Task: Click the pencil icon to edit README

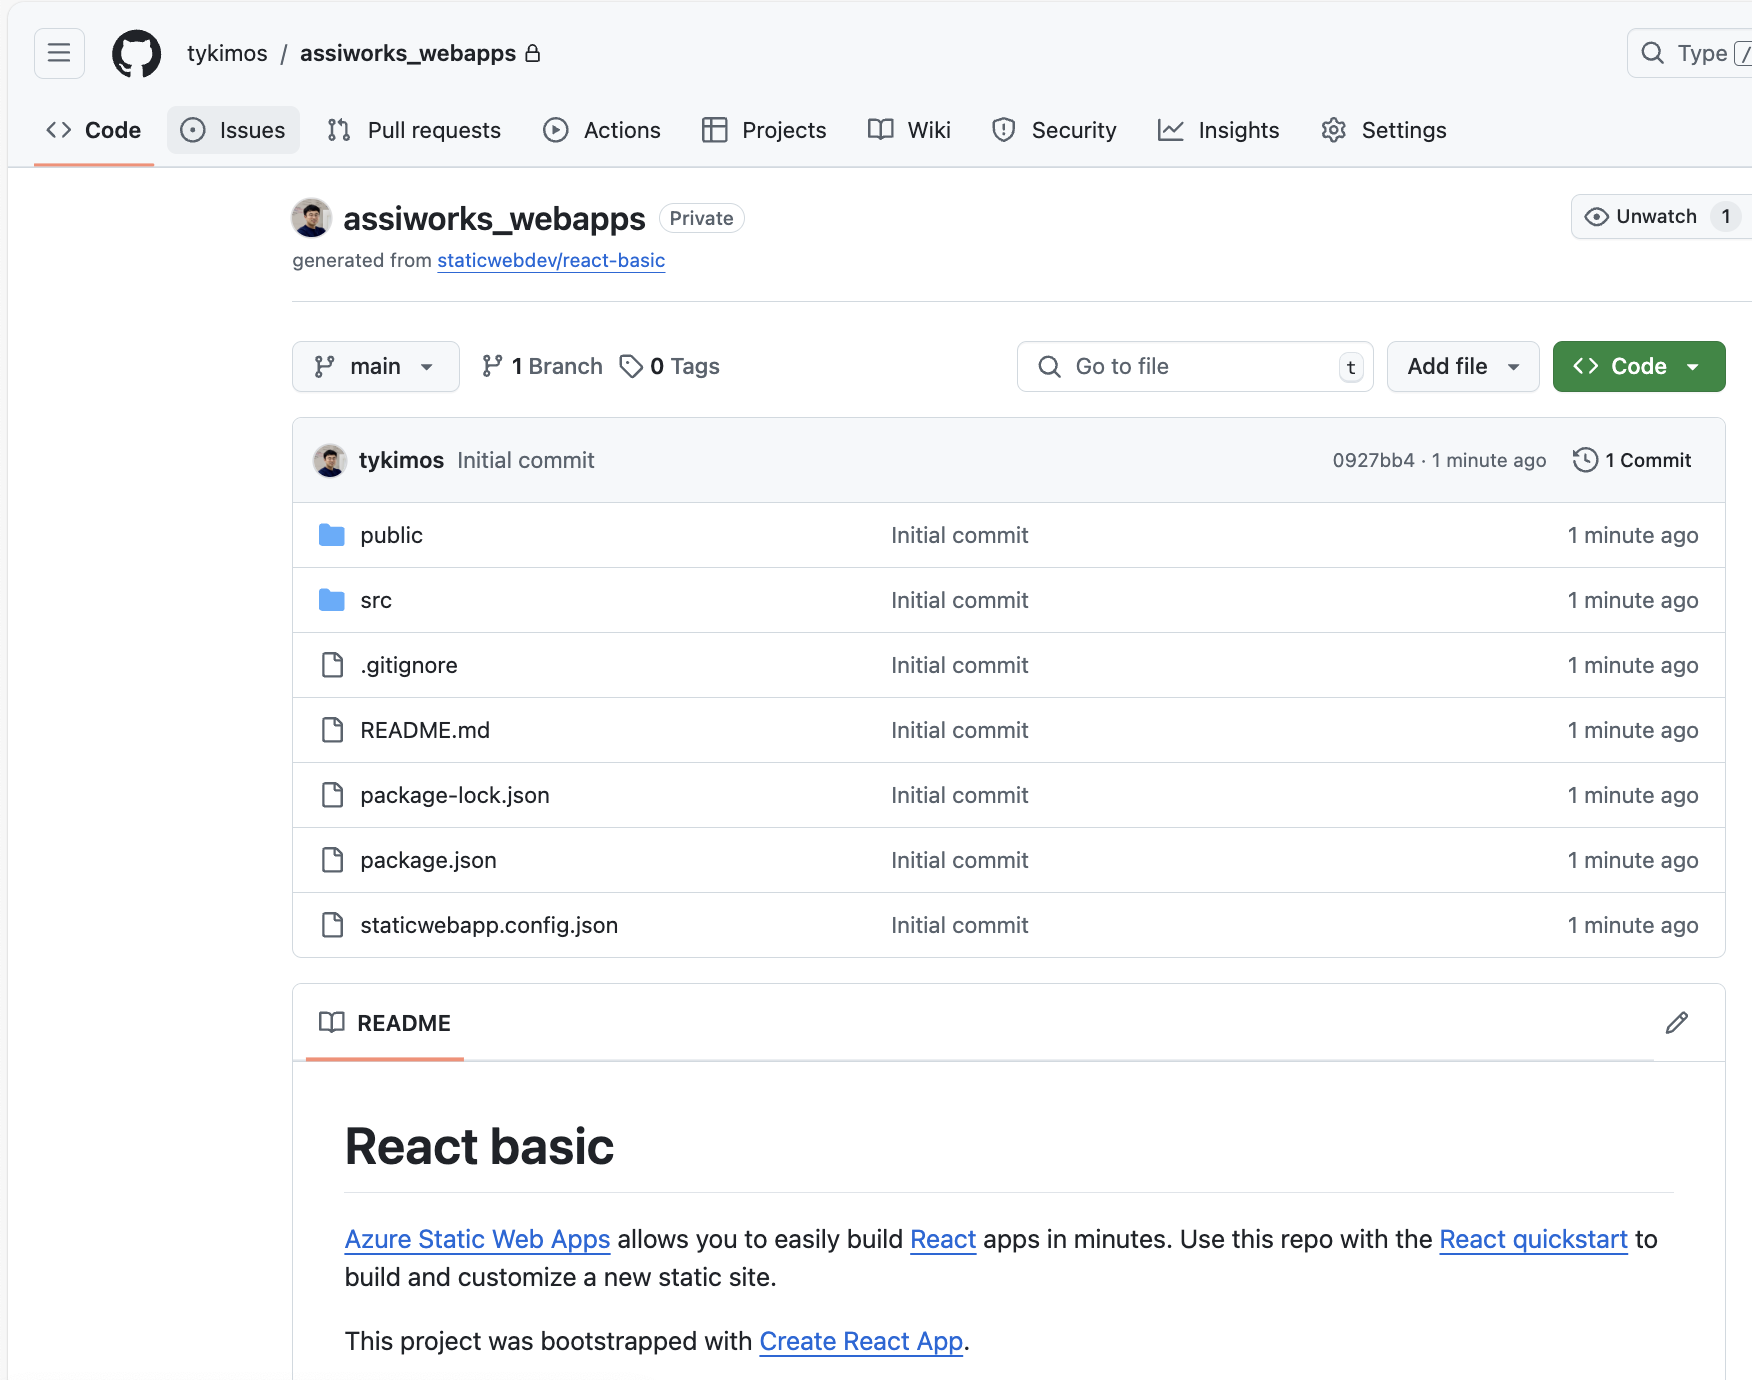Action: [1676, 1022]
